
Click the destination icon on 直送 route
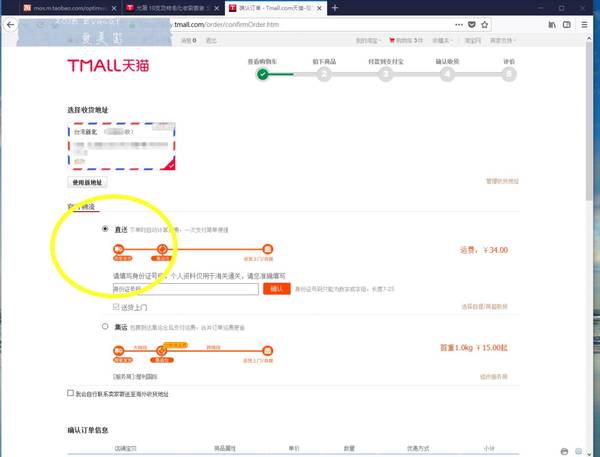coord(268,249)
